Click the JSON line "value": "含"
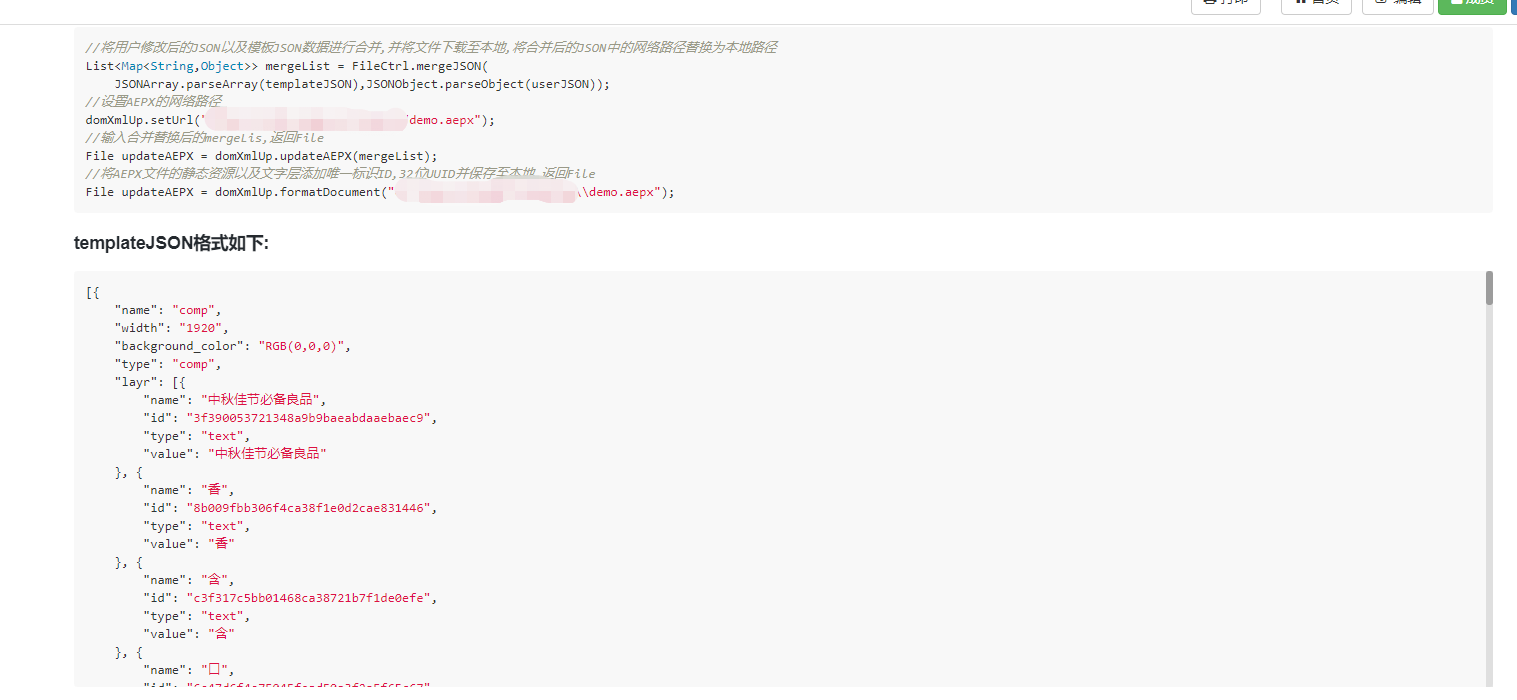1517x700 pixels. click(x=189, y=634)
